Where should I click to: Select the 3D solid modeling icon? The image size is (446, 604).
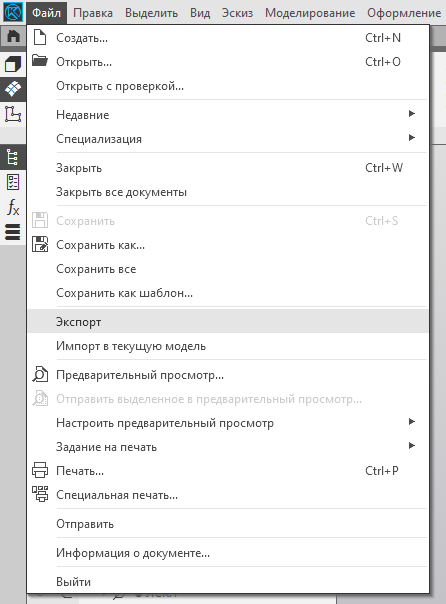point(13,64)
